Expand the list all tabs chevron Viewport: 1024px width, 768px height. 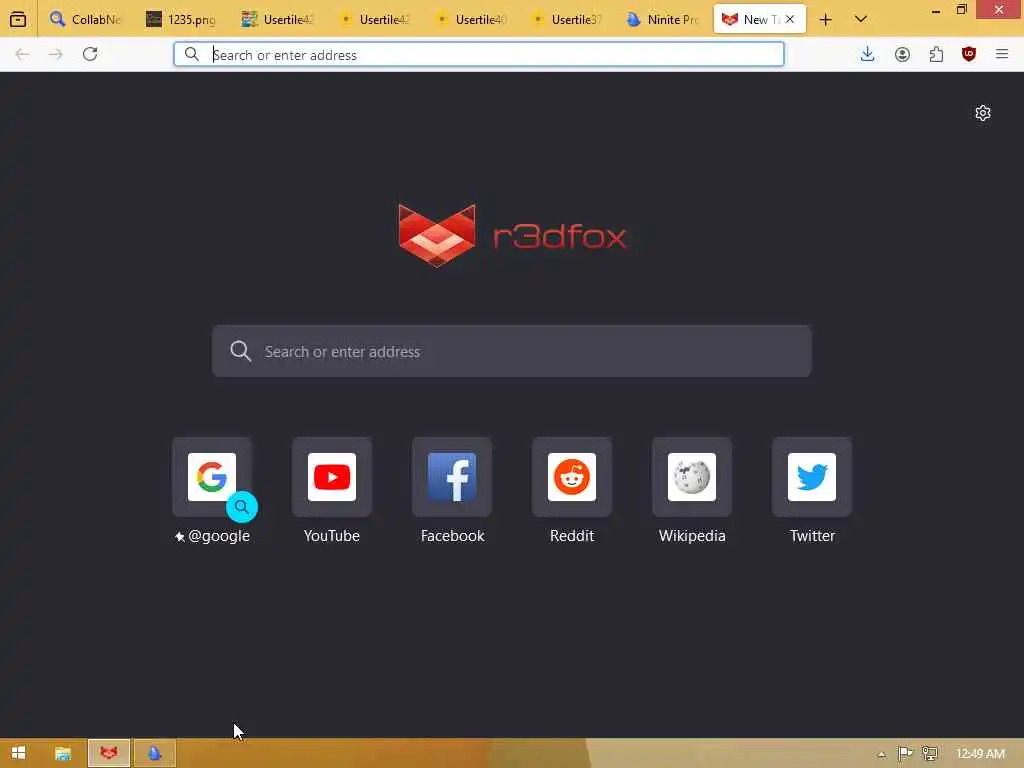click(x=861, y=20)
